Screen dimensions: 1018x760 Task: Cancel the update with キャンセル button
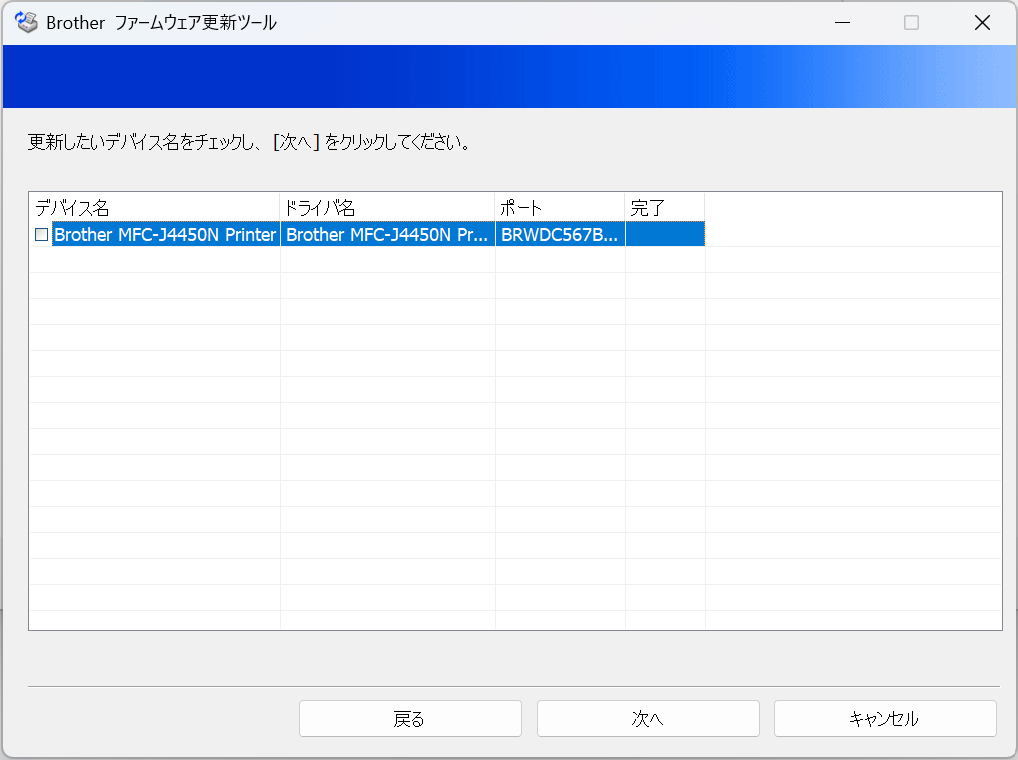pos(885,718)
